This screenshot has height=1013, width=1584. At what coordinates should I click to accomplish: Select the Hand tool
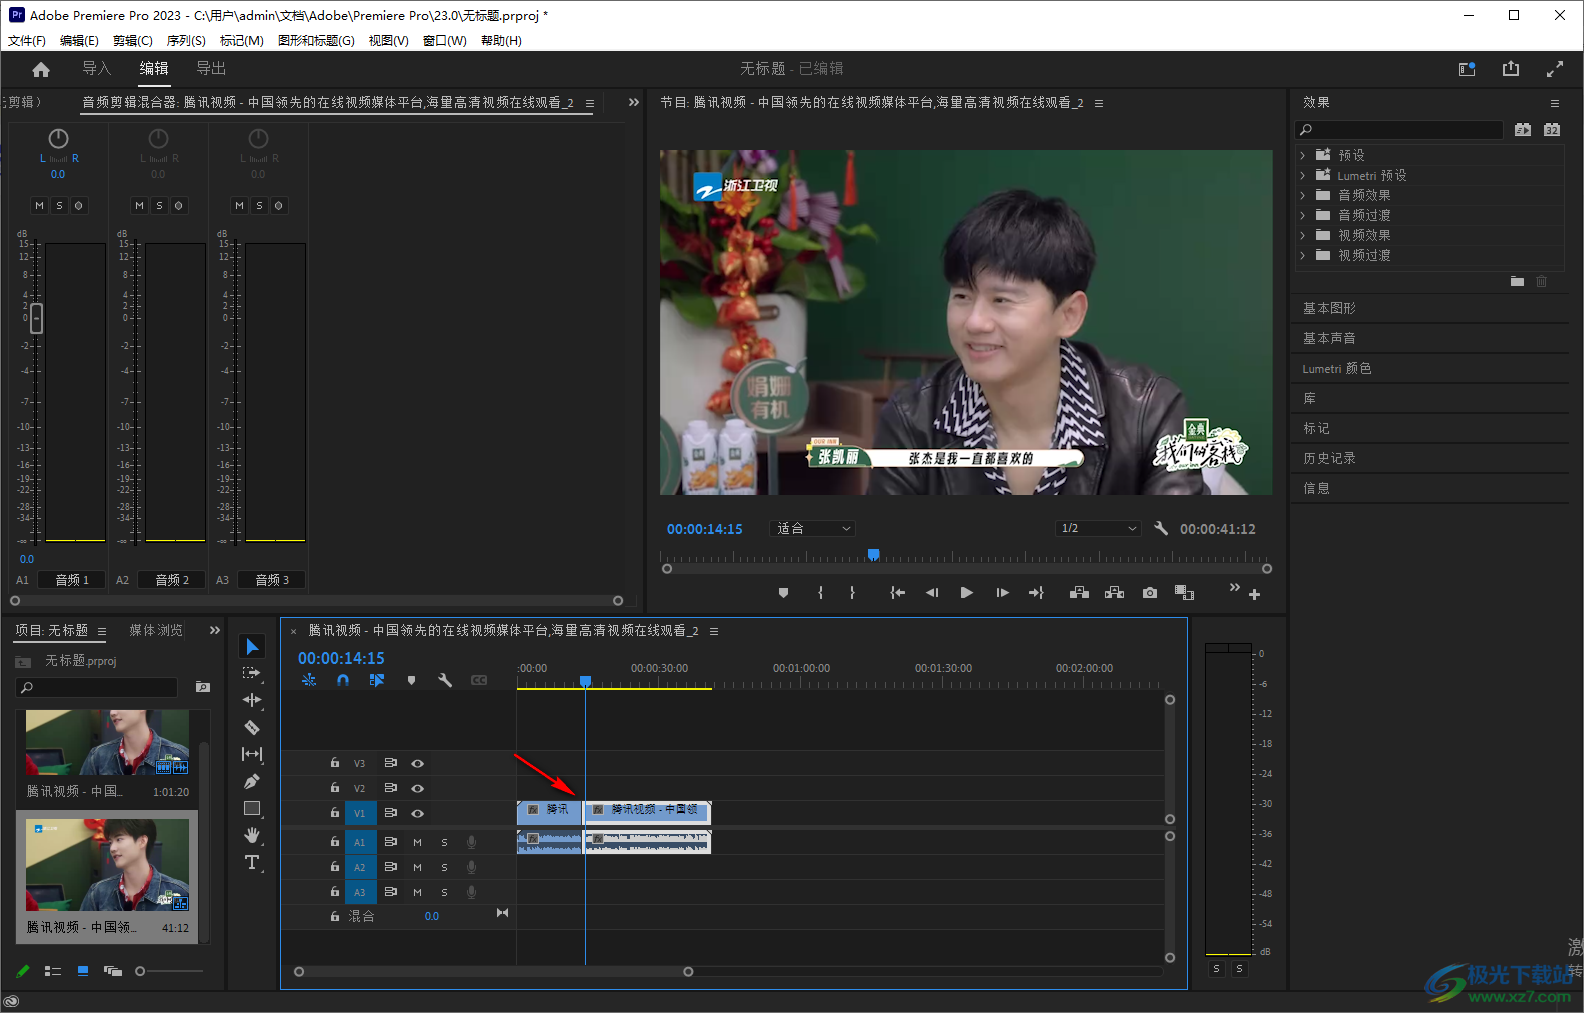coord(252,835)
